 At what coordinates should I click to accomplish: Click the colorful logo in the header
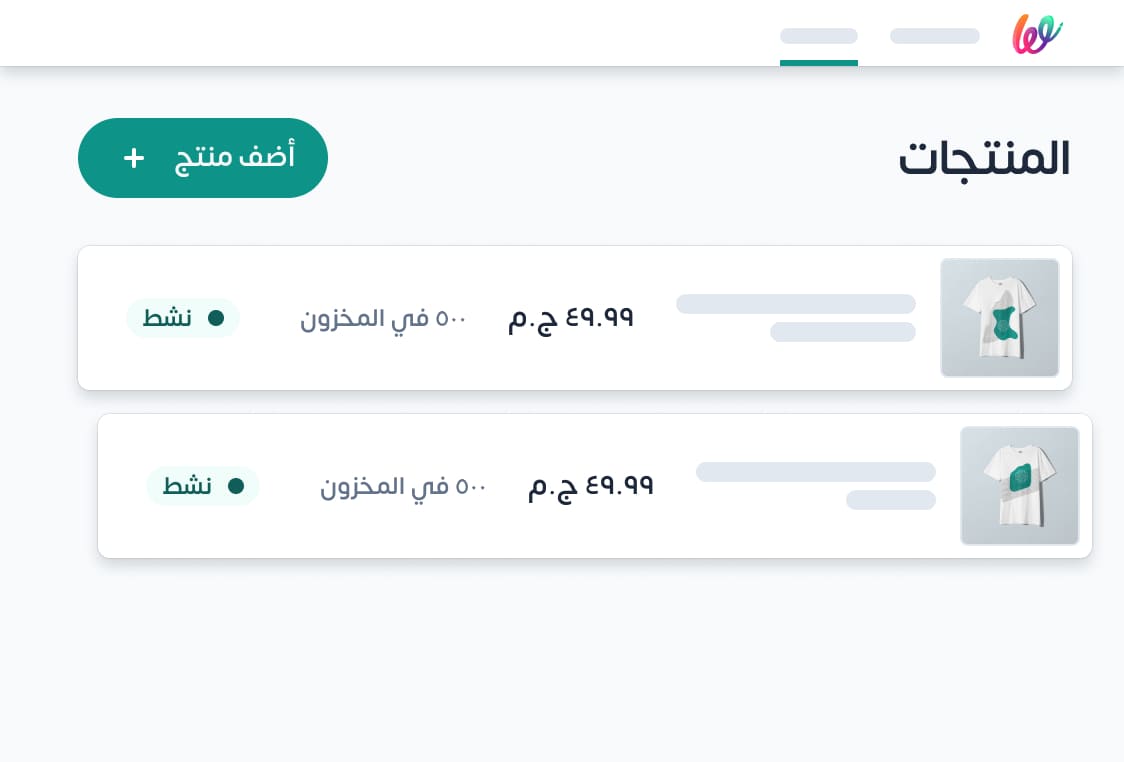pos(1037,34)
